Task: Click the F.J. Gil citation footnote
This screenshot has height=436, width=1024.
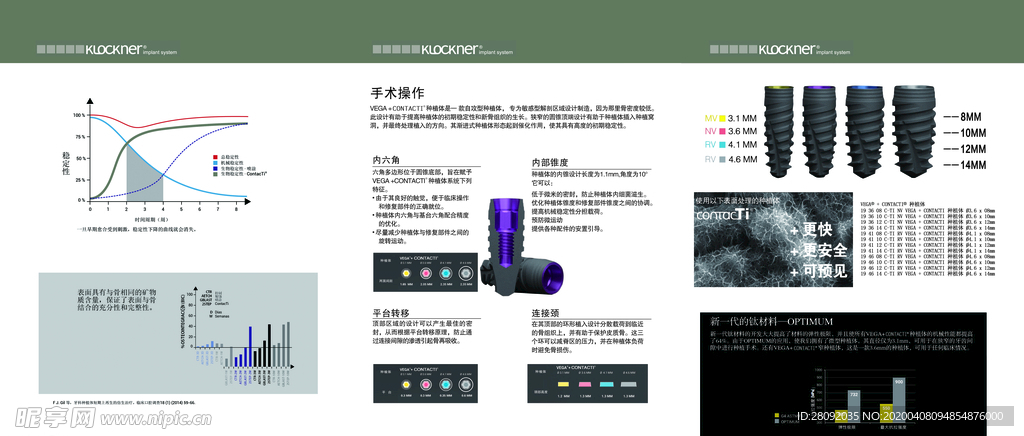Action: pyautogui.click(x=124, y=403)
